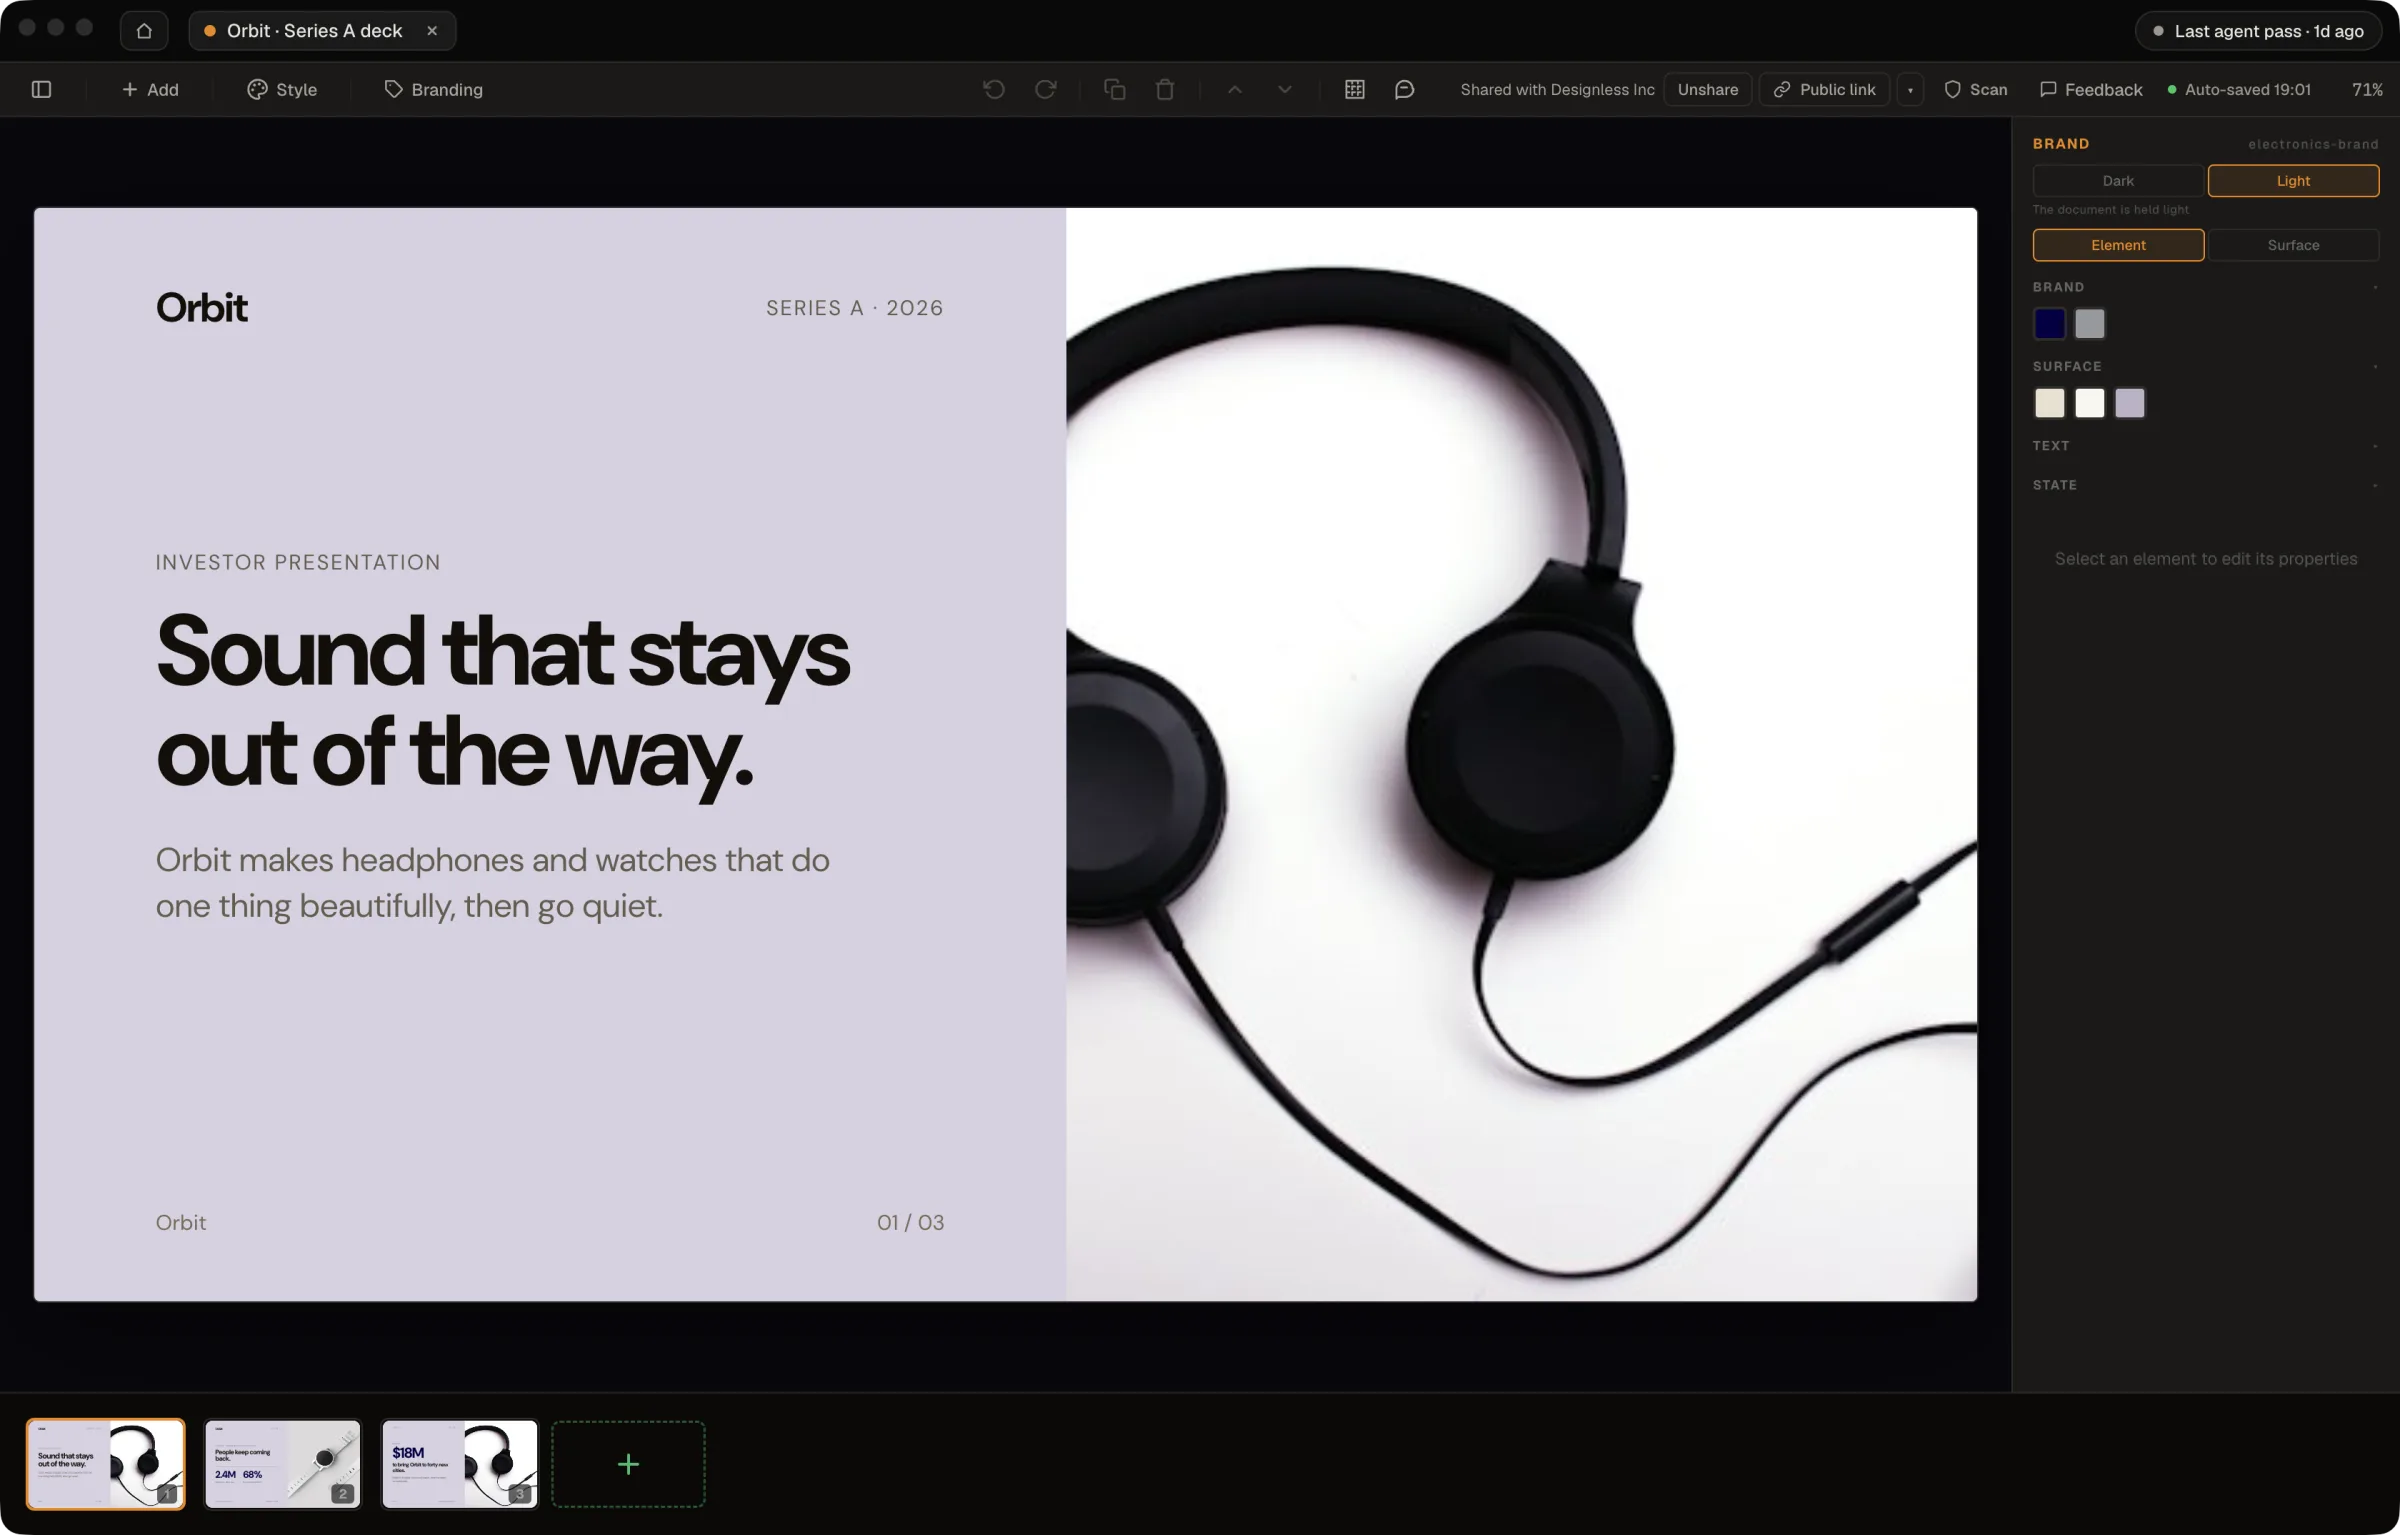
Task: Move slide up with chevron arrow
Action: click(x=1235, y=89)
